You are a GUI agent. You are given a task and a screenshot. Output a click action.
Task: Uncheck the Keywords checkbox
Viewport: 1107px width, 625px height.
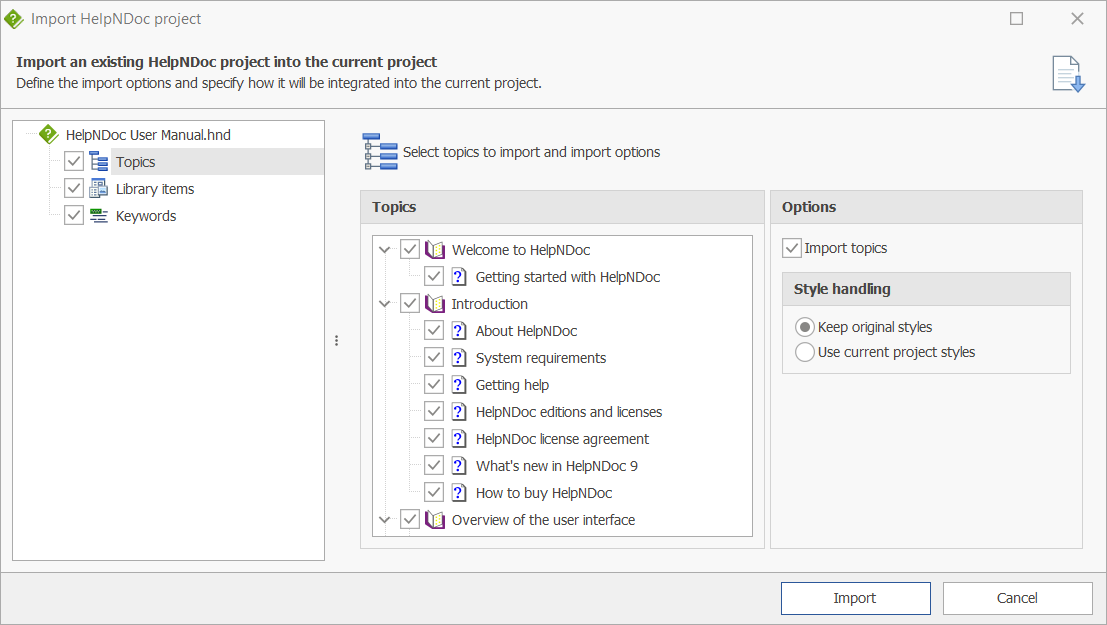tap(74, 215)
